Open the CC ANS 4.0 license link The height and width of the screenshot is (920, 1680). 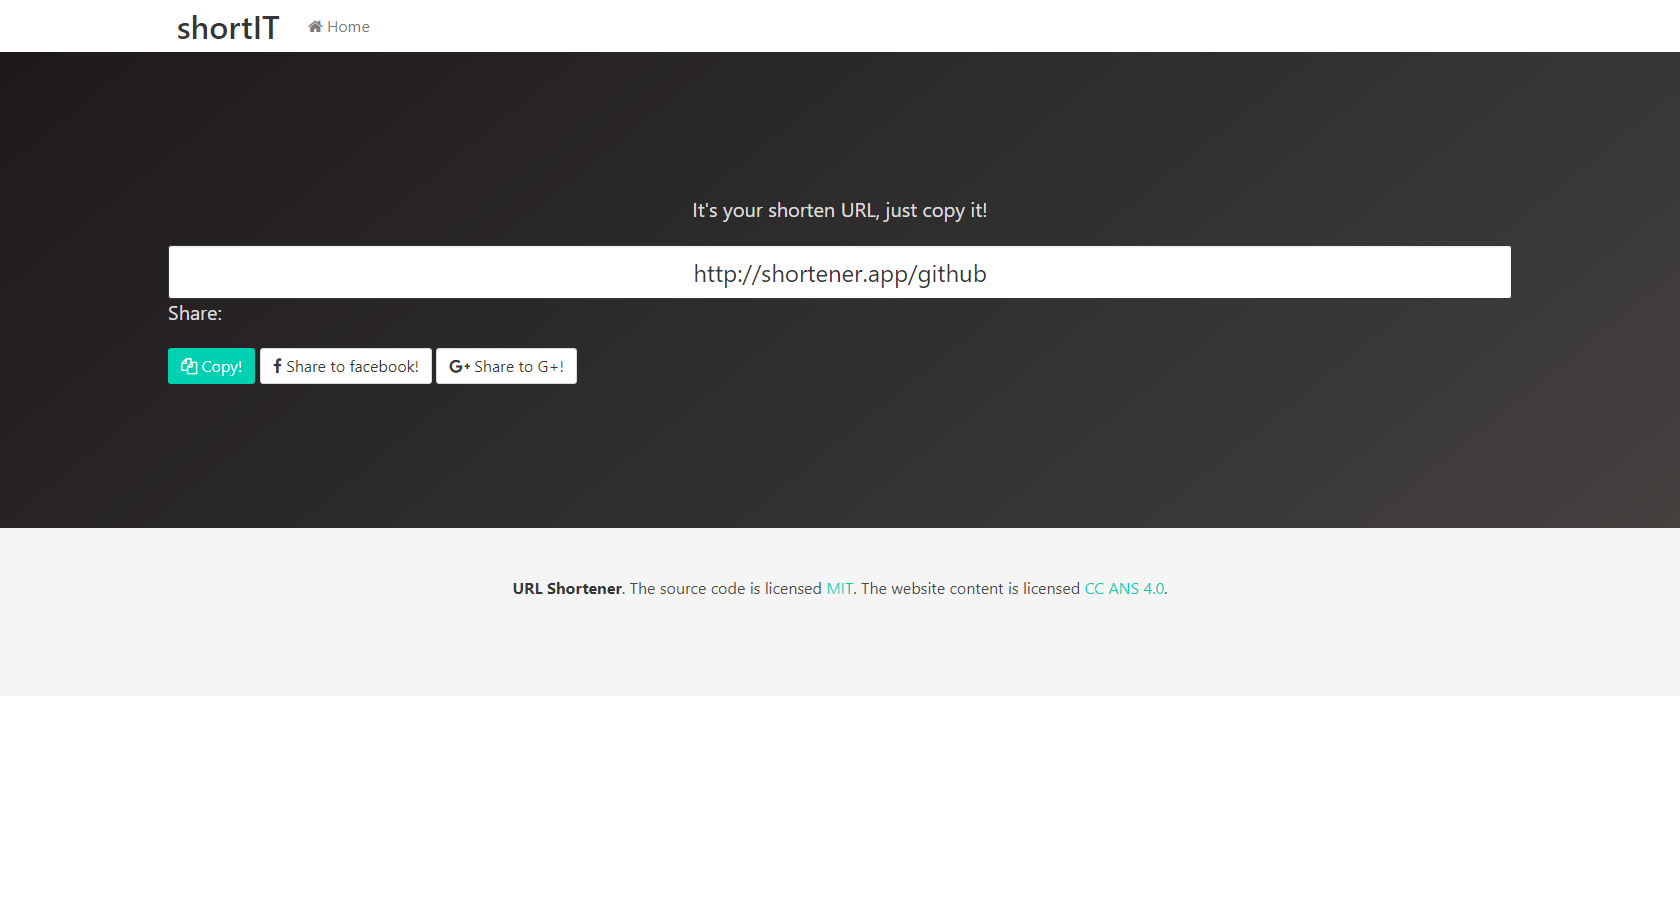coord(1124,588)
